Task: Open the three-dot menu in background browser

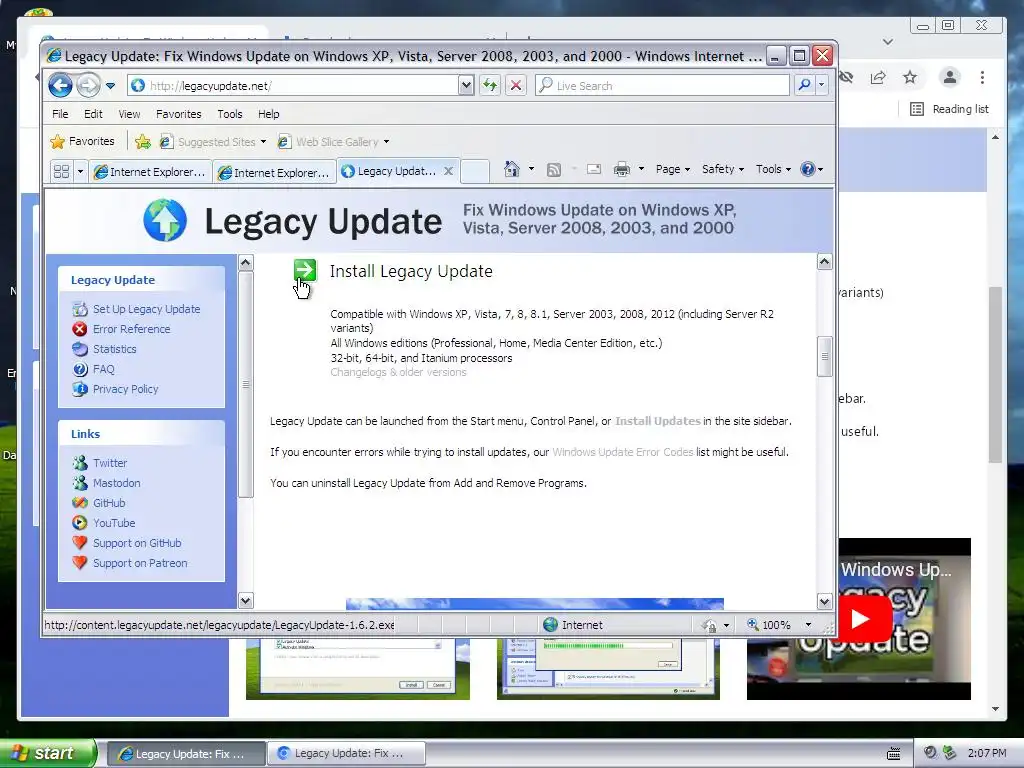Action: (x=982, y=78)
